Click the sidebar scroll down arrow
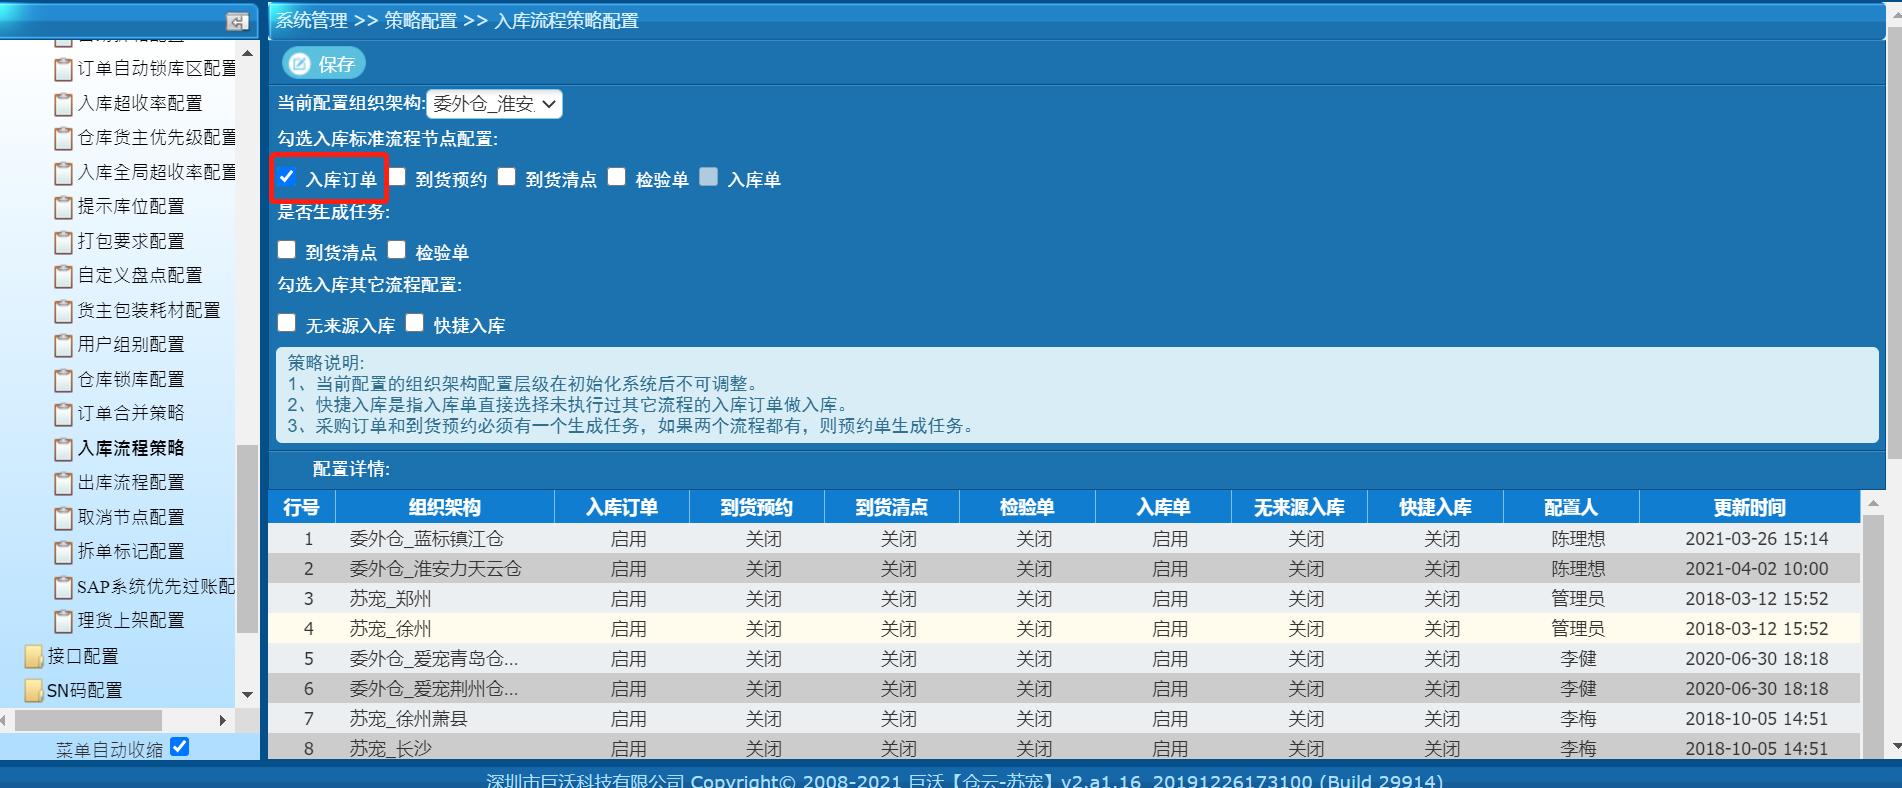This screenshot has height=788, width=1902. (x=247, y=694)
